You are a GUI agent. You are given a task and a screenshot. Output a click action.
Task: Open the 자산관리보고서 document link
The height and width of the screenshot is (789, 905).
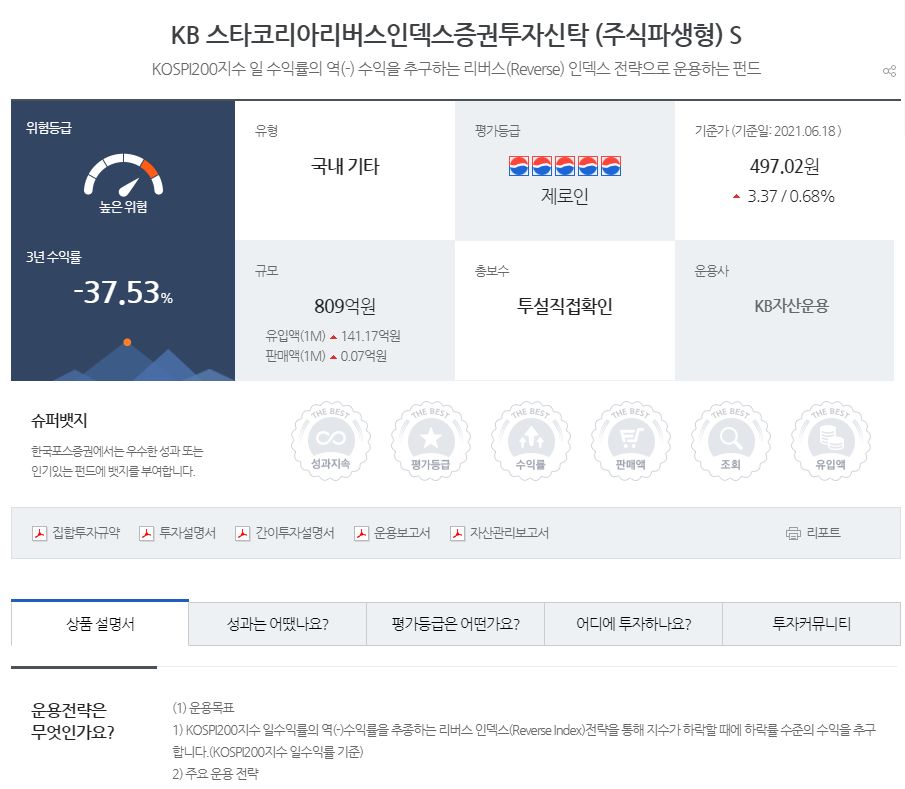pyautogui.click(x=510, y=533)
